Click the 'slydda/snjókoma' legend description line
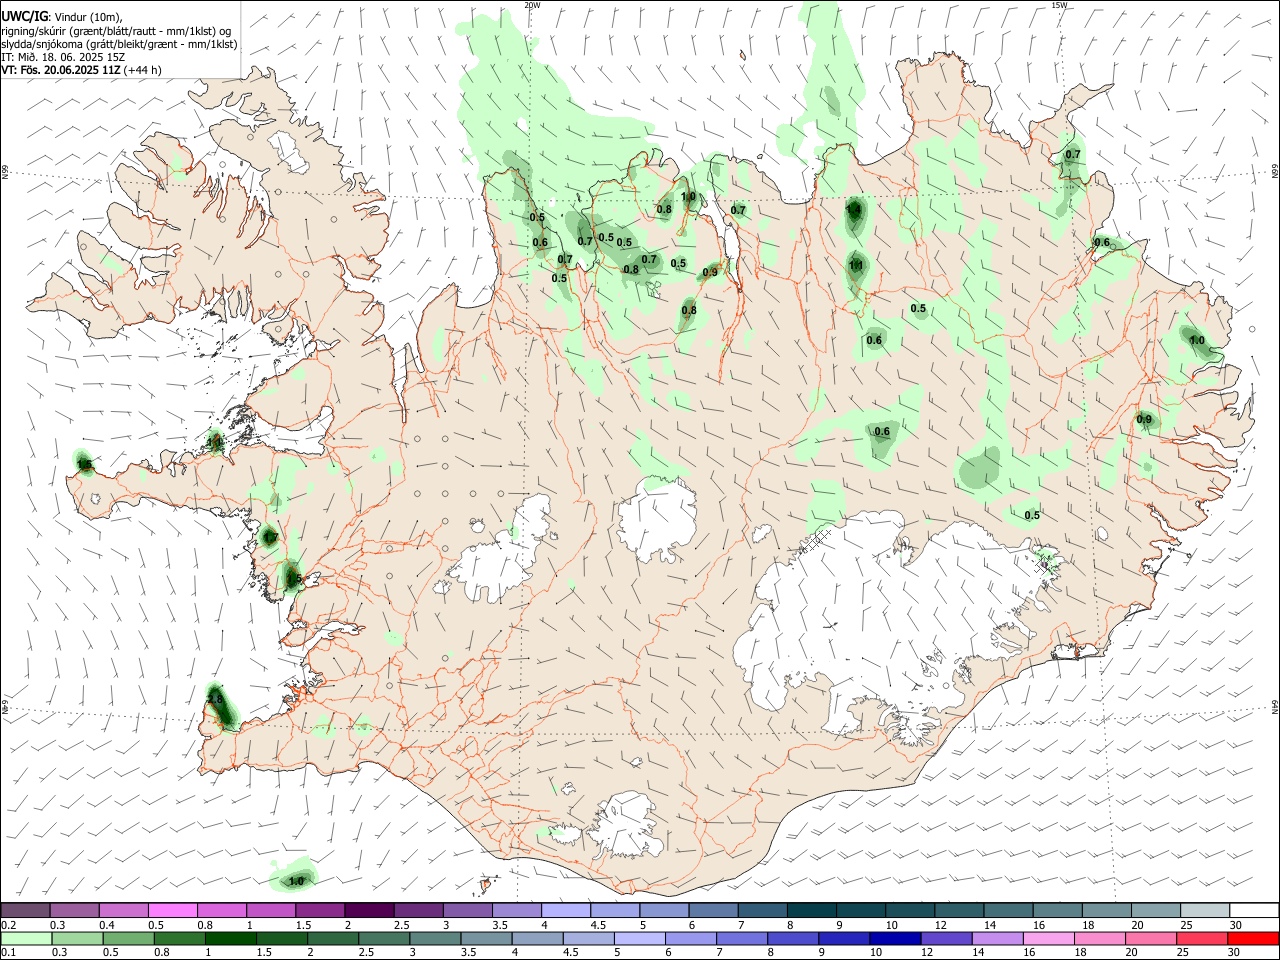The height and width of the screenshot is (960, 1280). 119,44
